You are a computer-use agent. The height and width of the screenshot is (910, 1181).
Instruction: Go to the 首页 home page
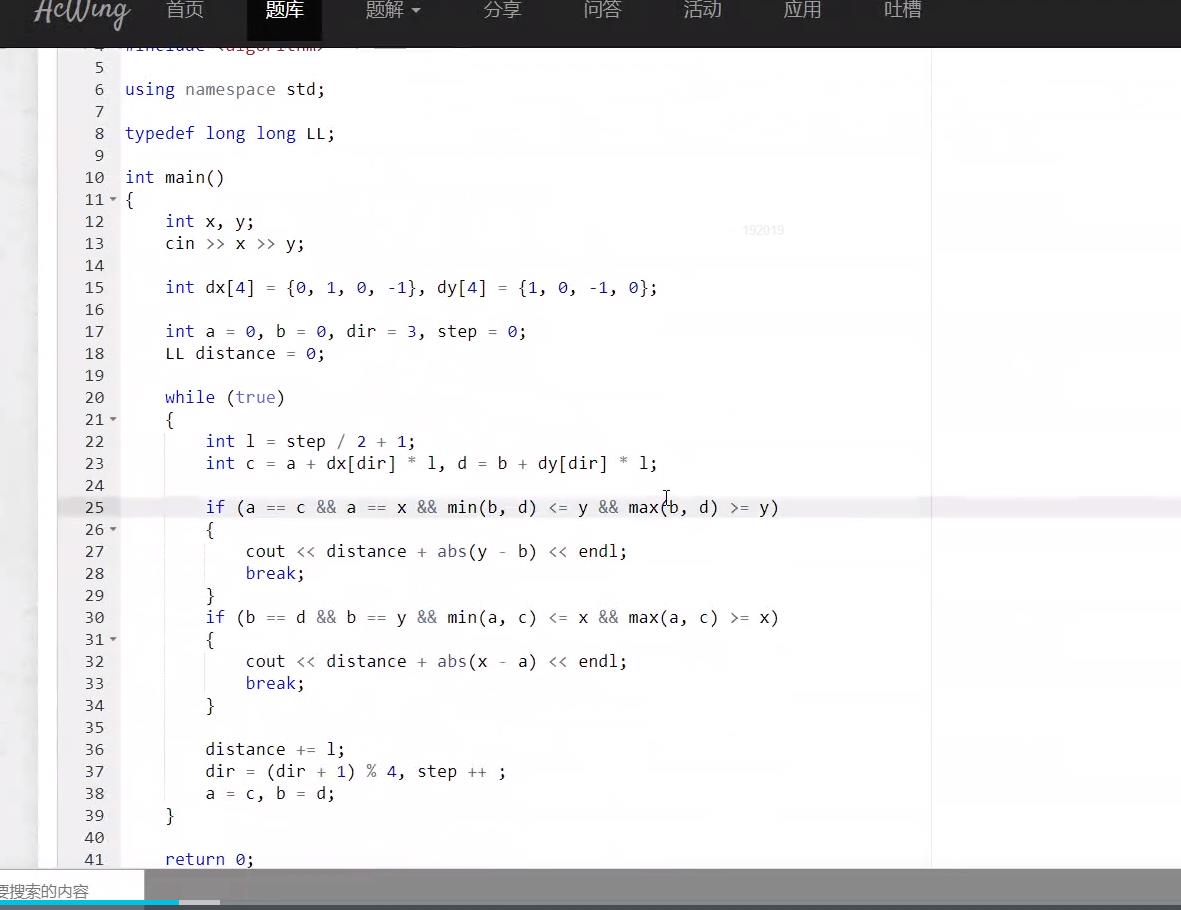[185, 11]
